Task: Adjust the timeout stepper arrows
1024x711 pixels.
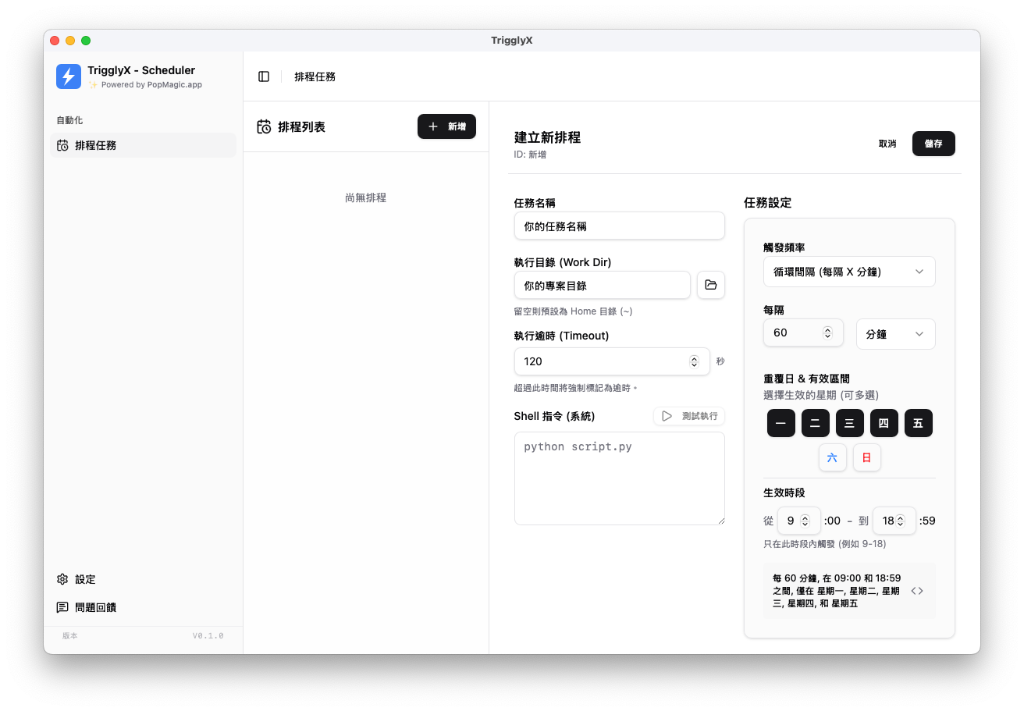Action: point(694,361)
